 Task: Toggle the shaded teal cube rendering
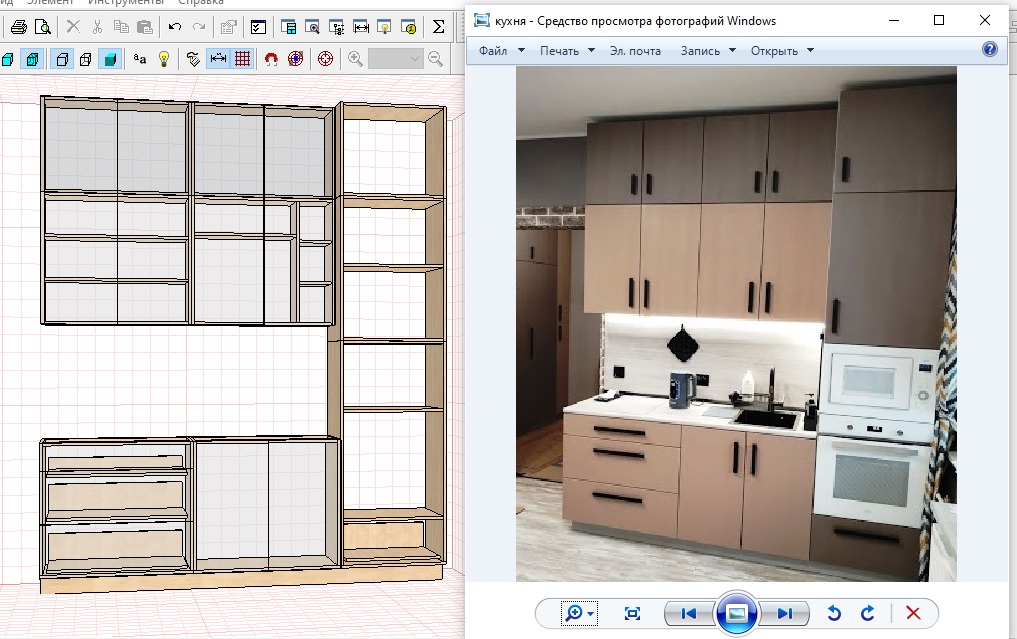click(110, 59)
